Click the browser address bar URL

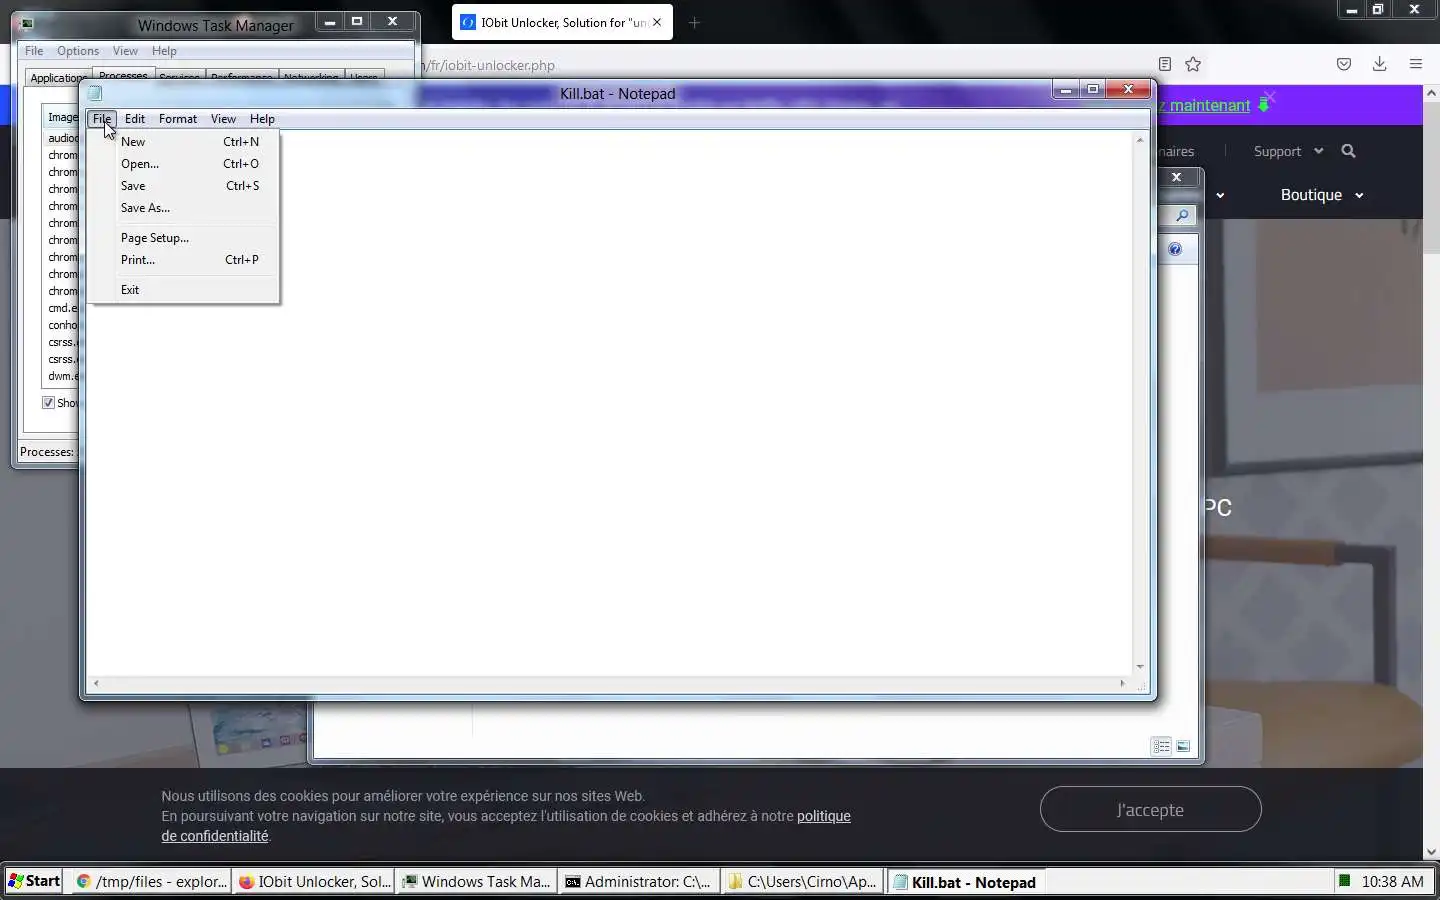pyautogui.click(x=488, y=66)
